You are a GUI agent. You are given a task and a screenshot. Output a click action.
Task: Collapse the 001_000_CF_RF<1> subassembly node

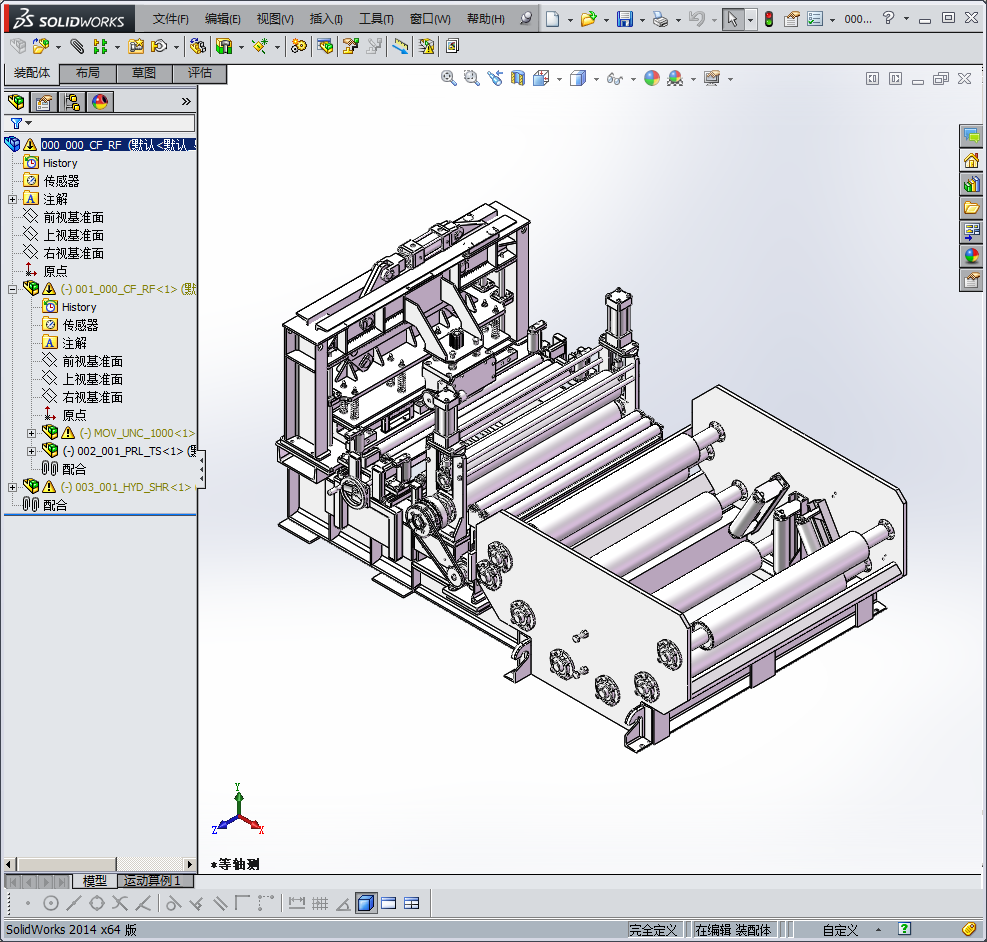(12, 289)
